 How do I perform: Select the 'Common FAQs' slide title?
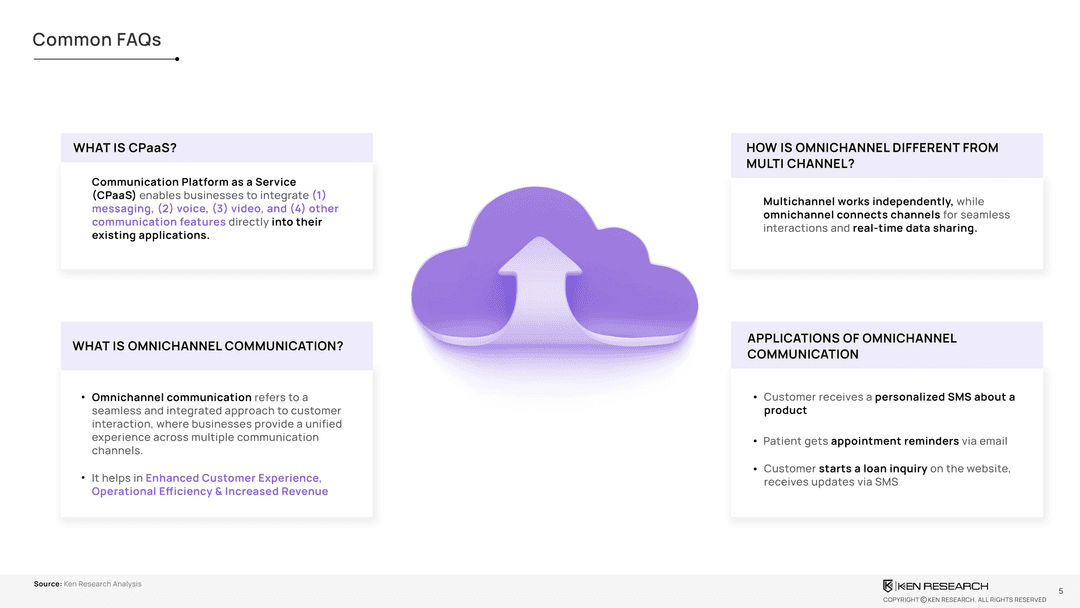96,40
